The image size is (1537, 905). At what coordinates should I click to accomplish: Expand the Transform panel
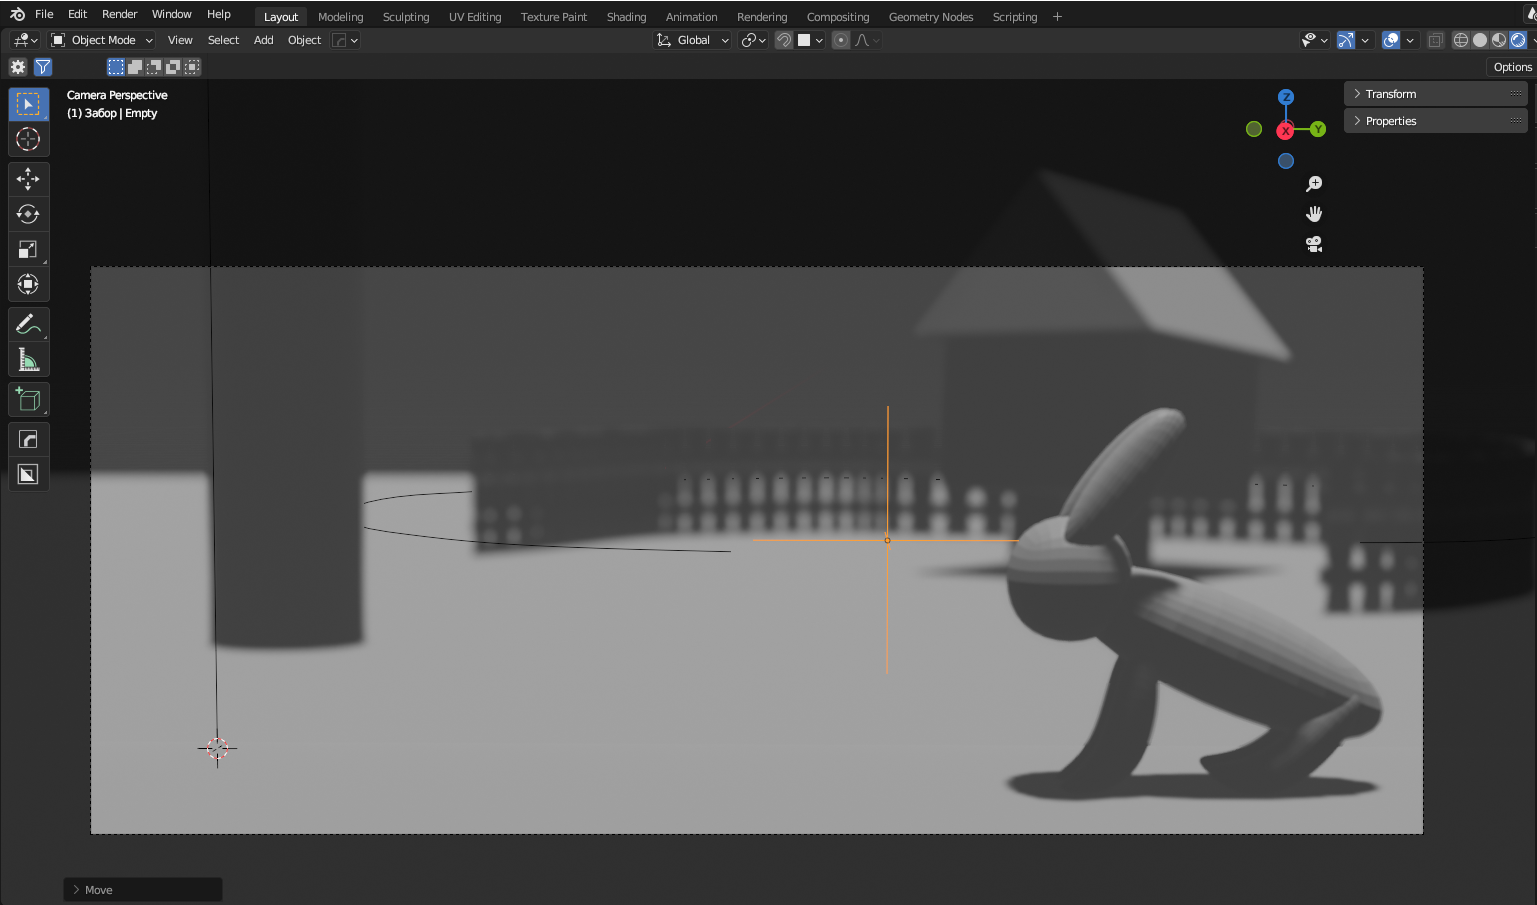(1390, 94)
